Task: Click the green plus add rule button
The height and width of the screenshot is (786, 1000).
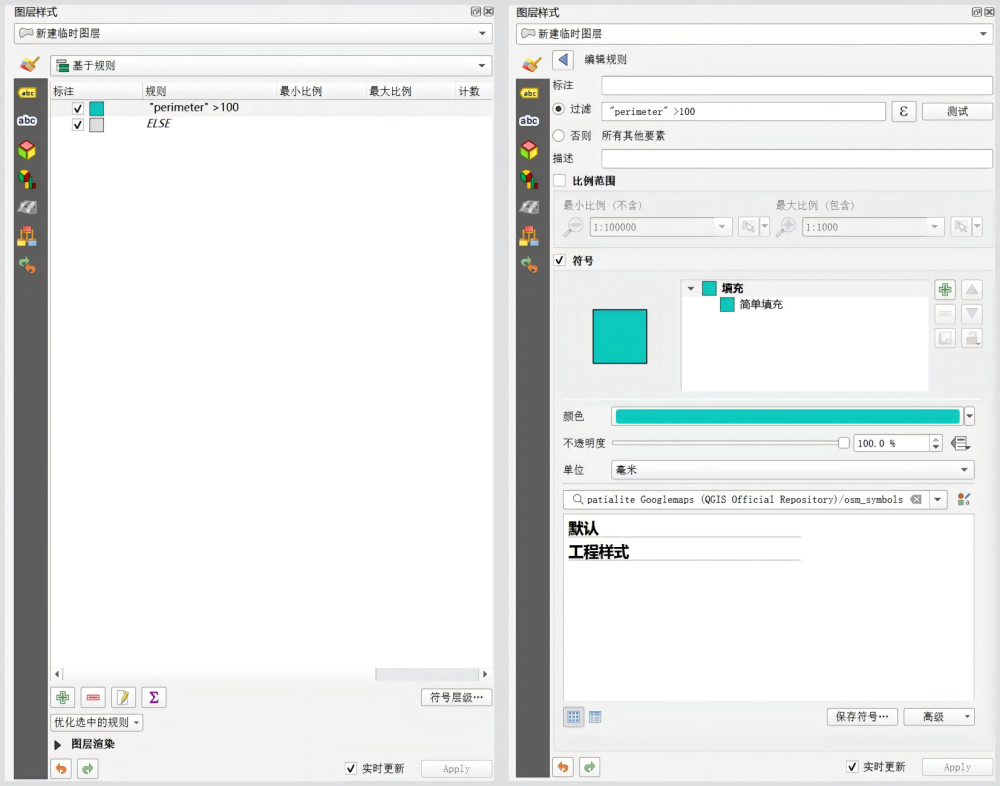Action: coord(63,697)
